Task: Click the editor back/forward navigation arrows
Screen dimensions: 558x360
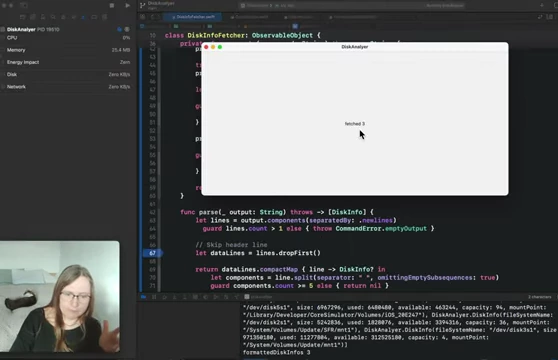Action: click(x=156, y=17)
